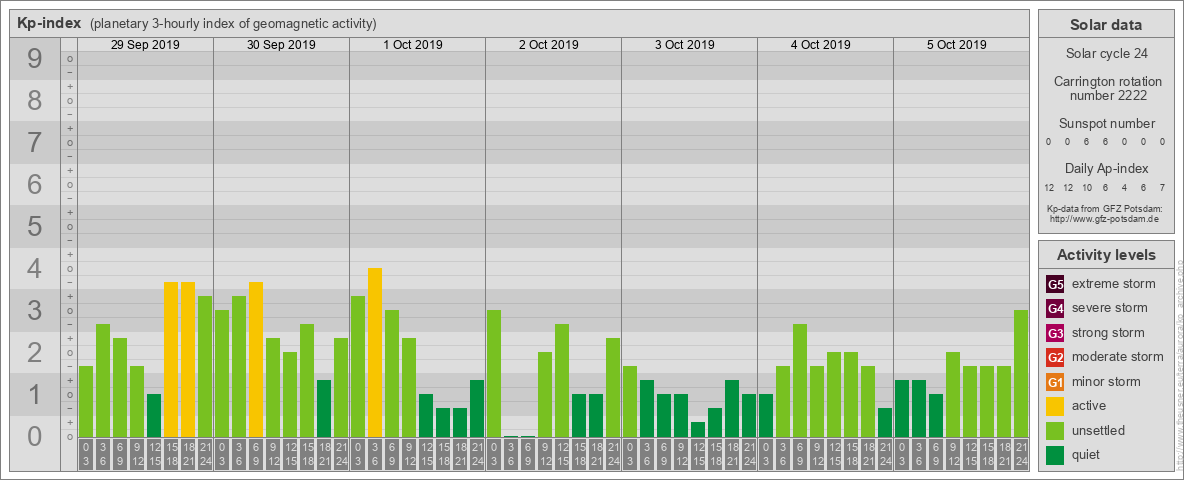Click the dark green 12-15 bar on 29 Sep
The image size is (1184, 480).
(x=154, y=415)
